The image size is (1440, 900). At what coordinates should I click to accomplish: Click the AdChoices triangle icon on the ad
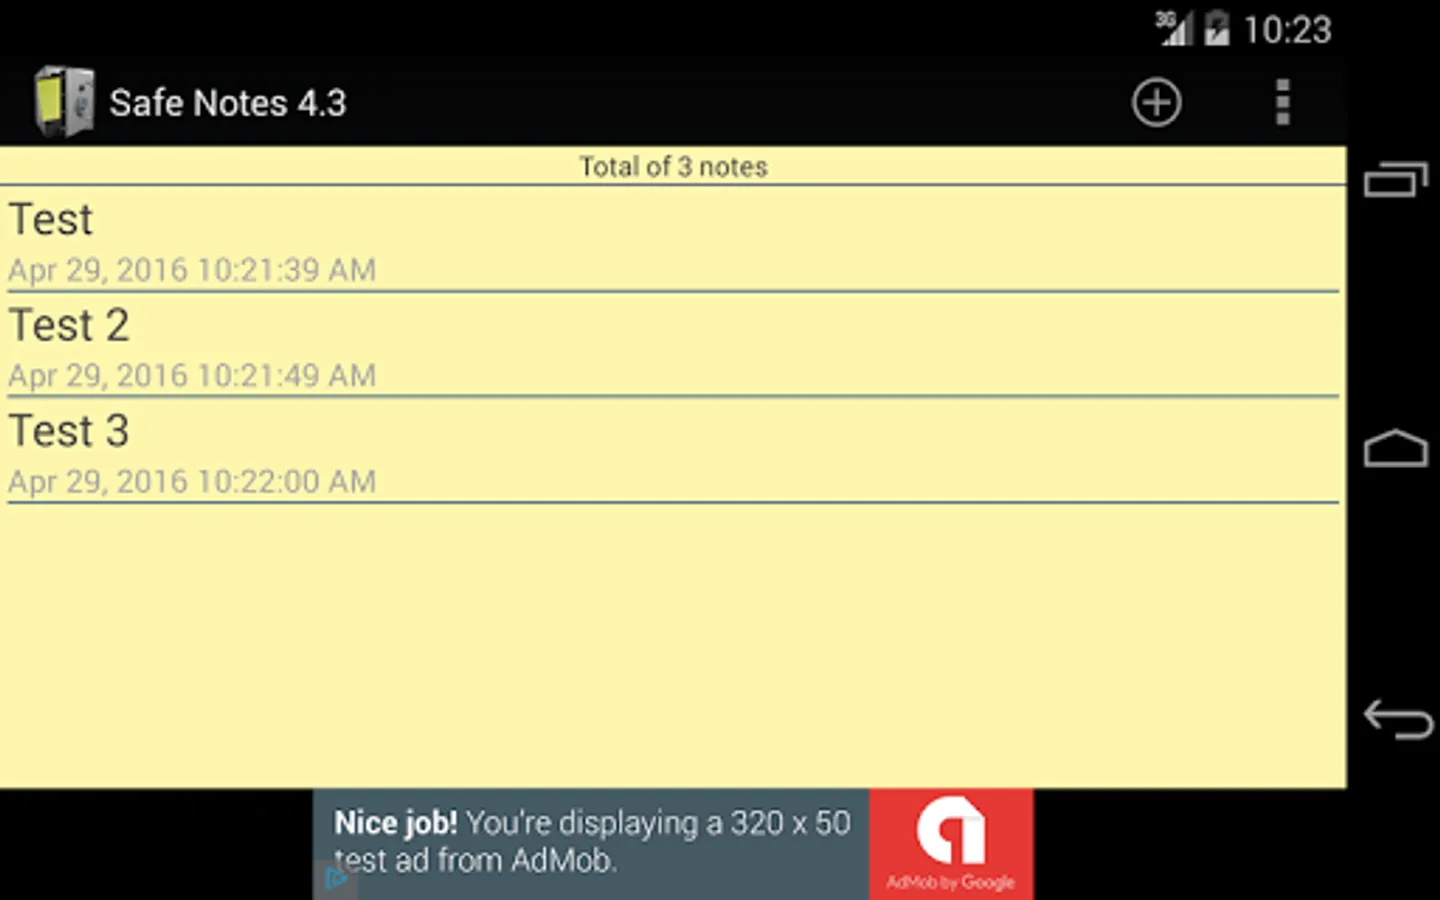click(336, 880)
